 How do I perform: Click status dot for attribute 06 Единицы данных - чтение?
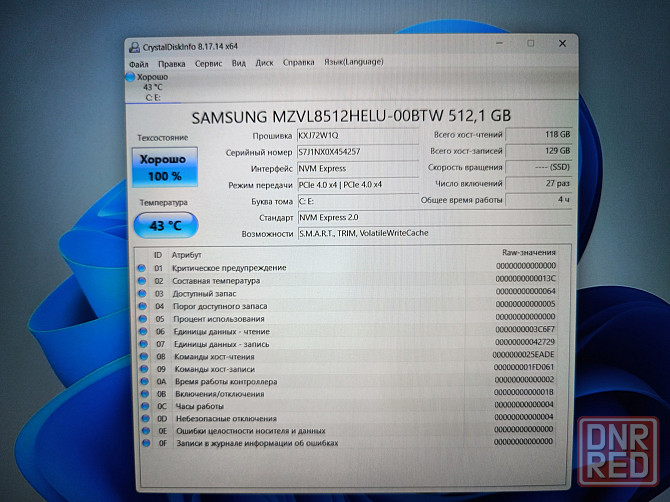[x=143, y=332]
